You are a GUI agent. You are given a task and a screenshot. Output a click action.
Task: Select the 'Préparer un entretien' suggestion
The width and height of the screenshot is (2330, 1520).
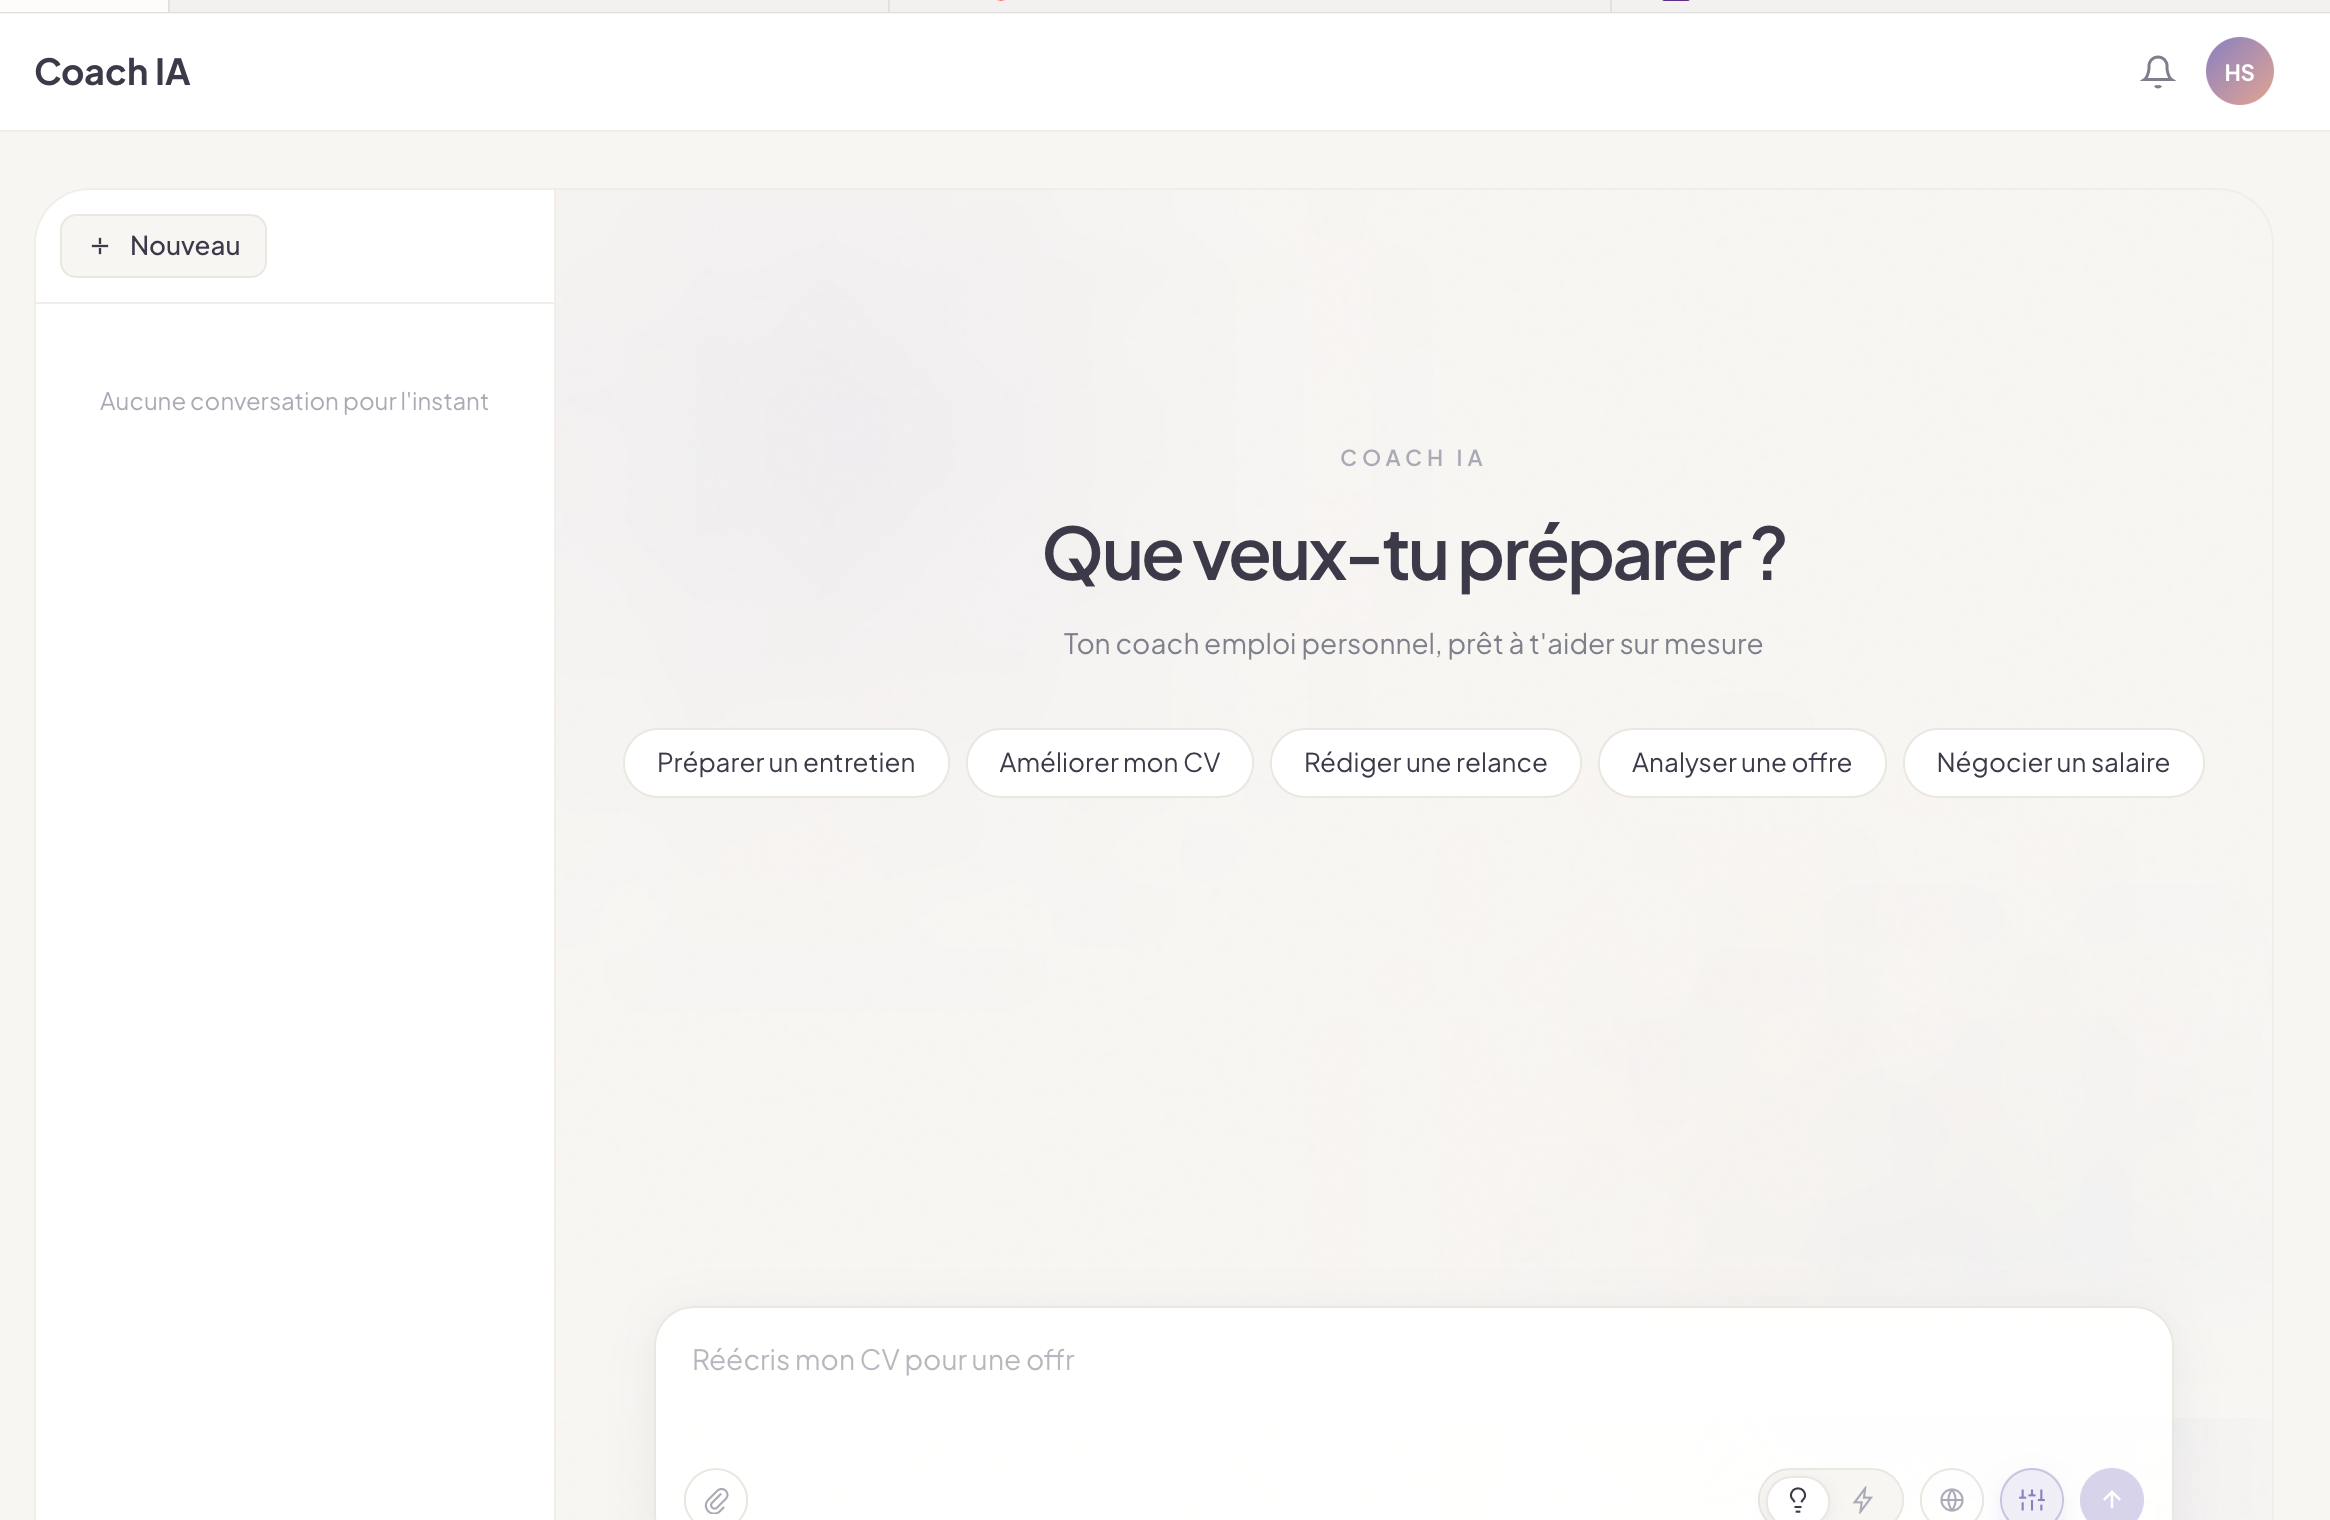[x=785, y=763]
